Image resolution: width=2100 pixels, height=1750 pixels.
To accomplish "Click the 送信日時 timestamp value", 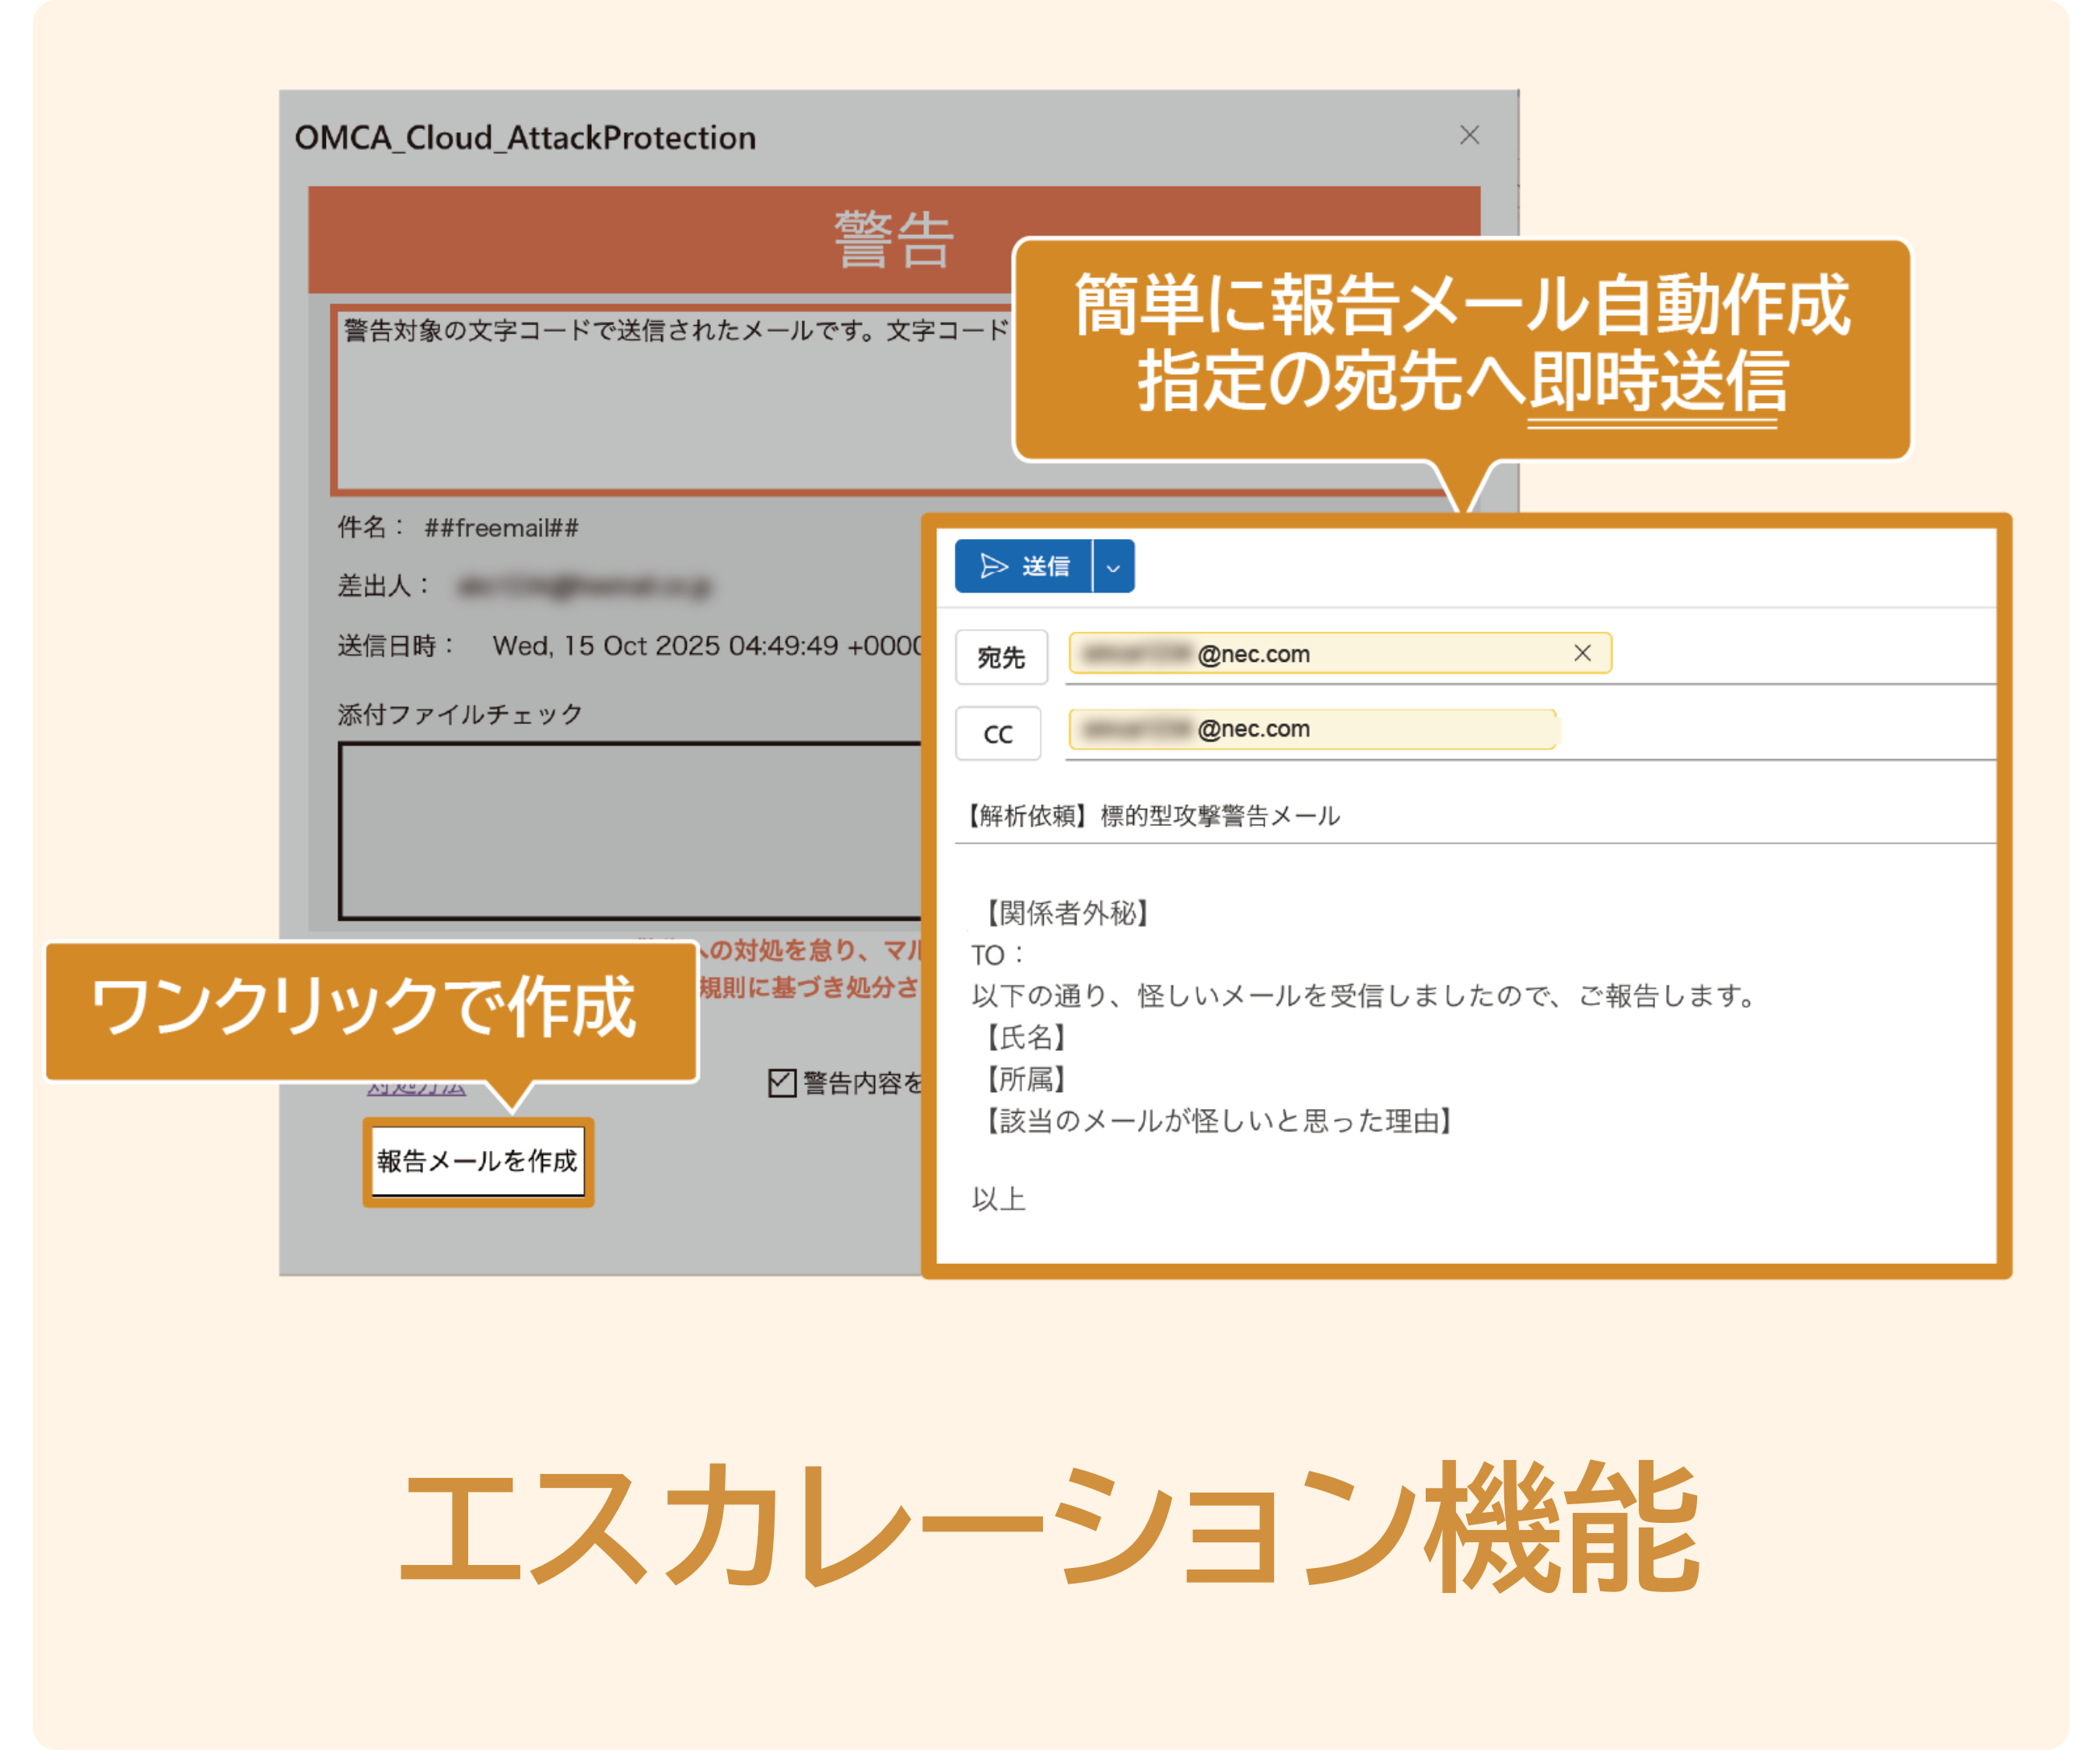I will [x=706, y=646].
